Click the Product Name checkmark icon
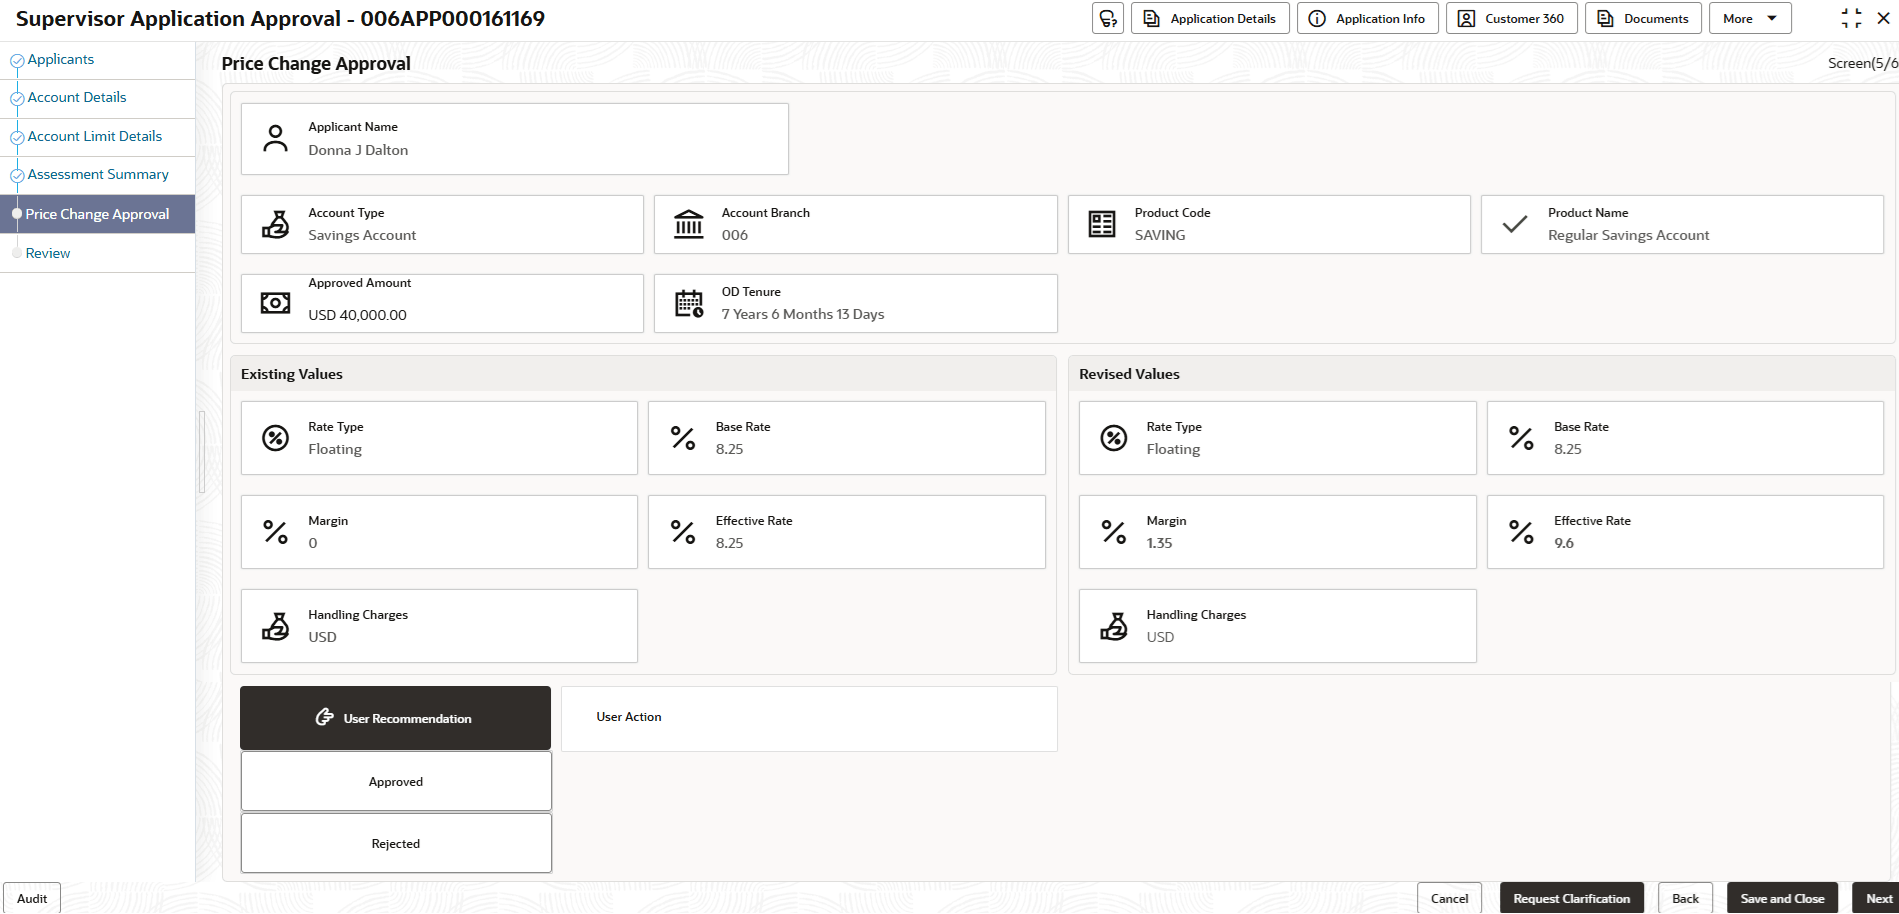Image resolution: width=1899 pixels, height=914 pixels. coord(1514,224)
